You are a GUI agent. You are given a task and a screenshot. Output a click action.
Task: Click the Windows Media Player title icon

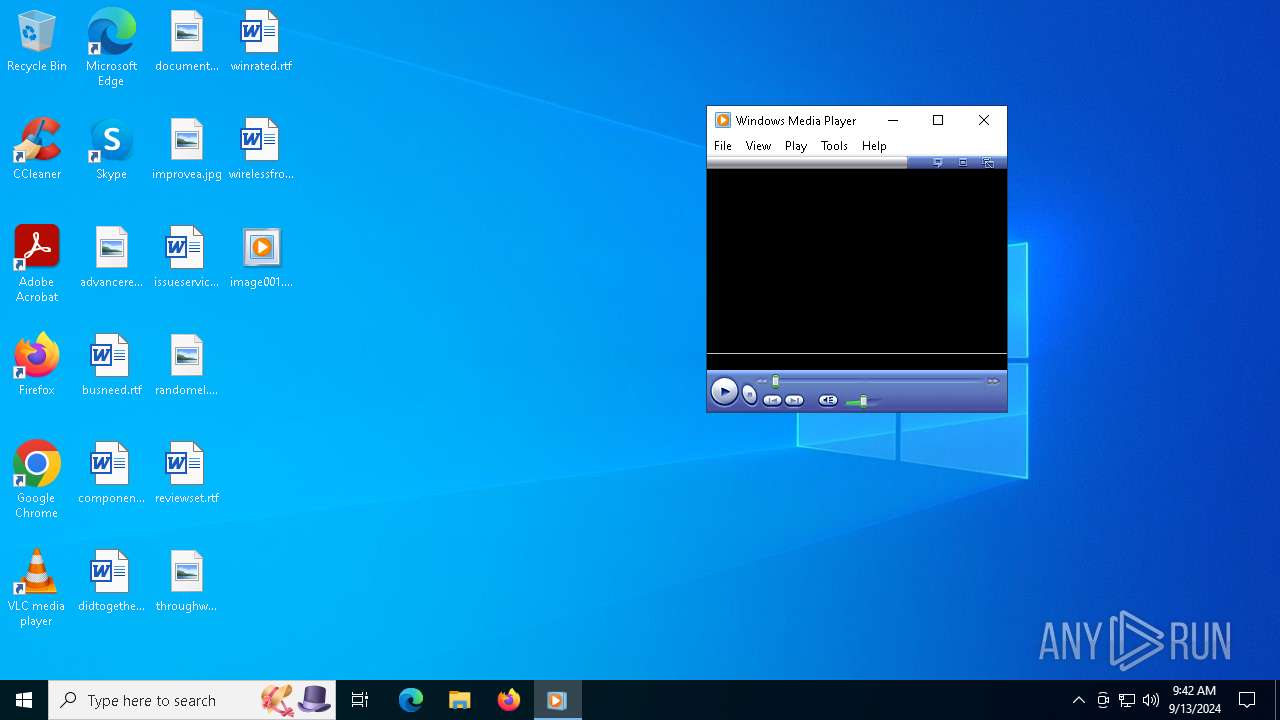tap(723, 120)
